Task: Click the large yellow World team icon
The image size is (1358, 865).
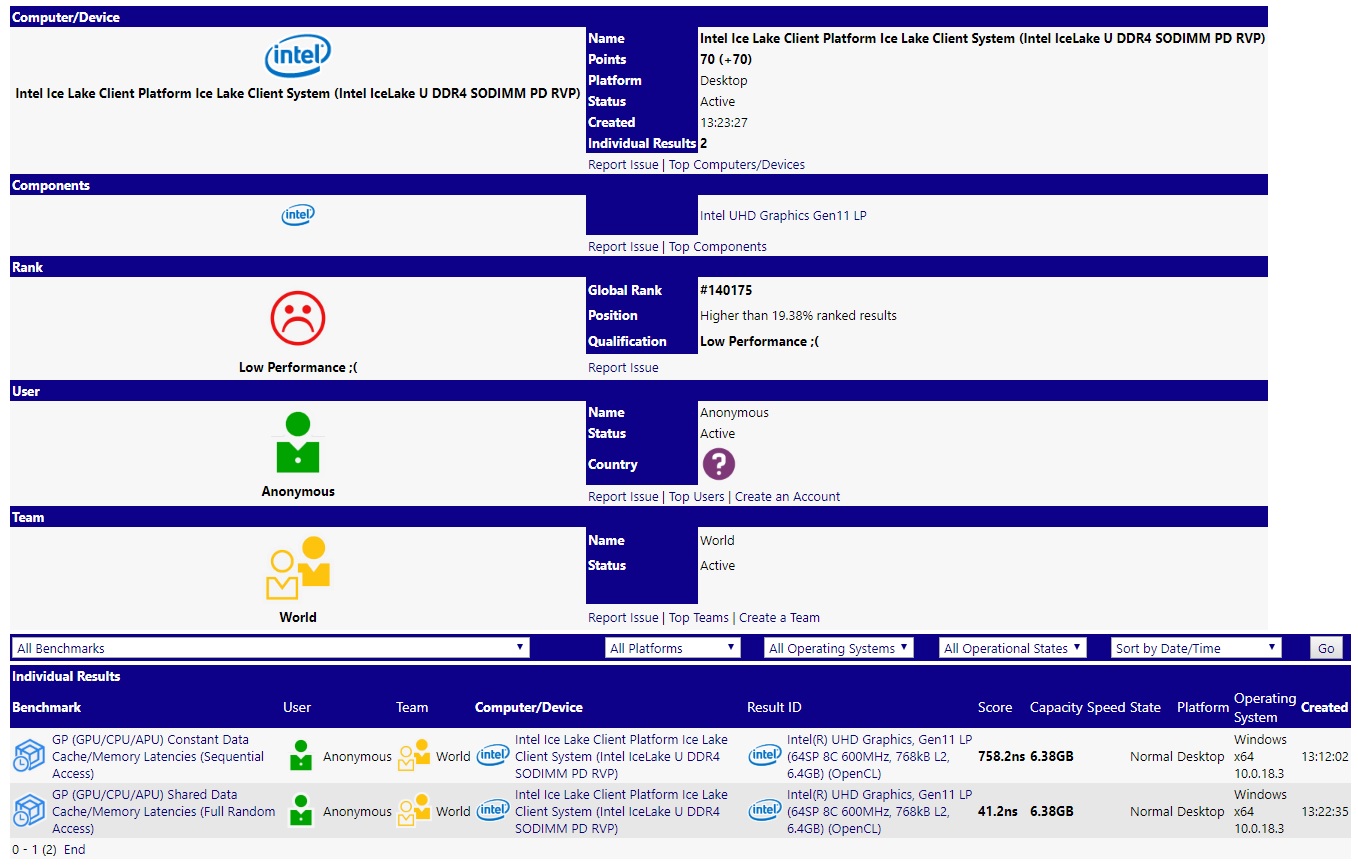Action: coord(298,568)
